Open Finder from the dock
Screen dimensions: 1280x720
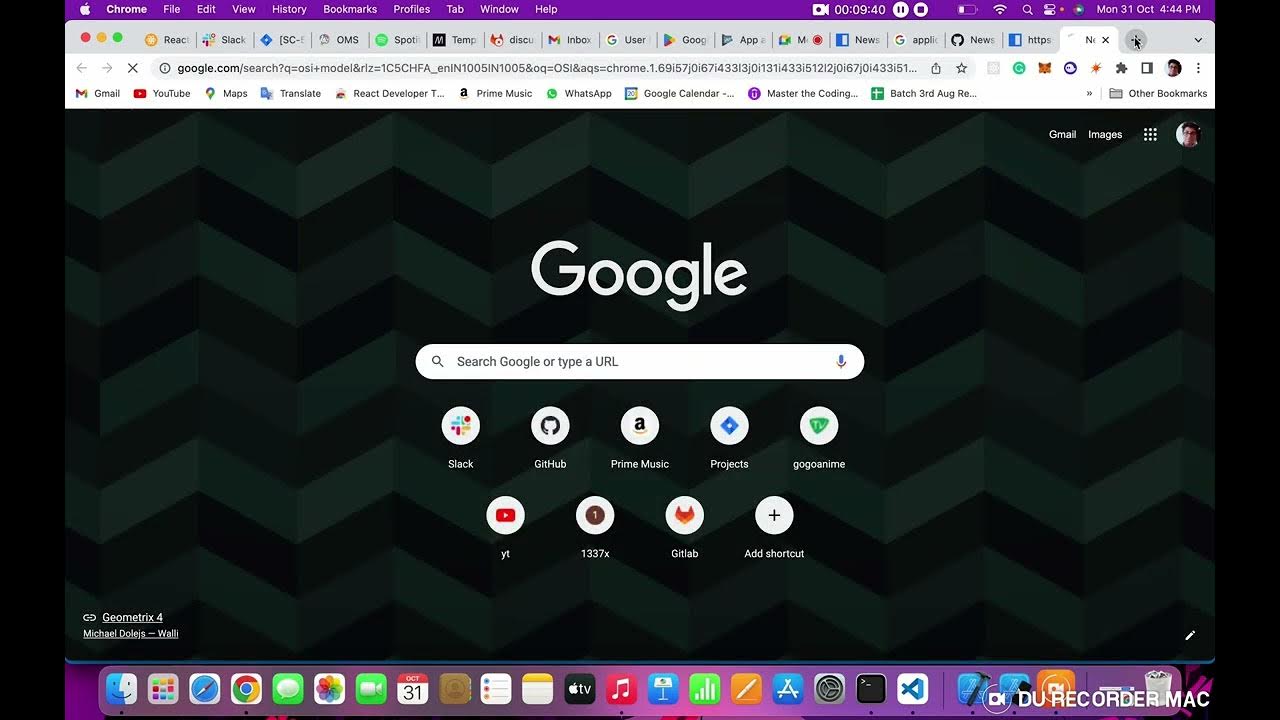pyautogui.click(x=122, y=689)
